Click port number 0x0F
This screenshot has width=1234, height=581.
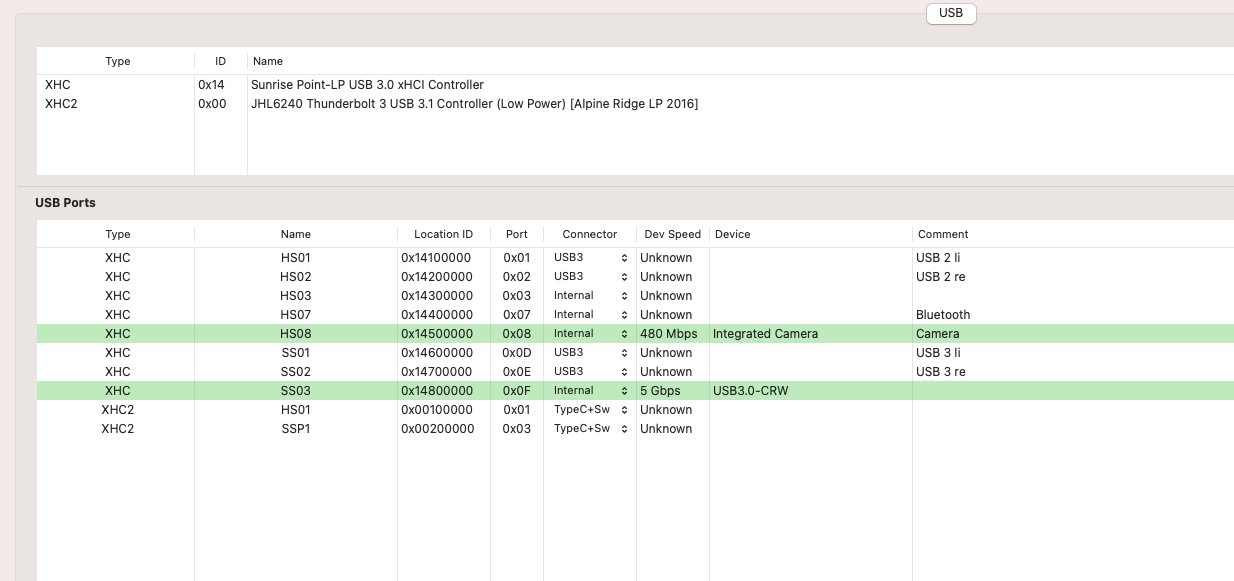[x=517, y=391]
